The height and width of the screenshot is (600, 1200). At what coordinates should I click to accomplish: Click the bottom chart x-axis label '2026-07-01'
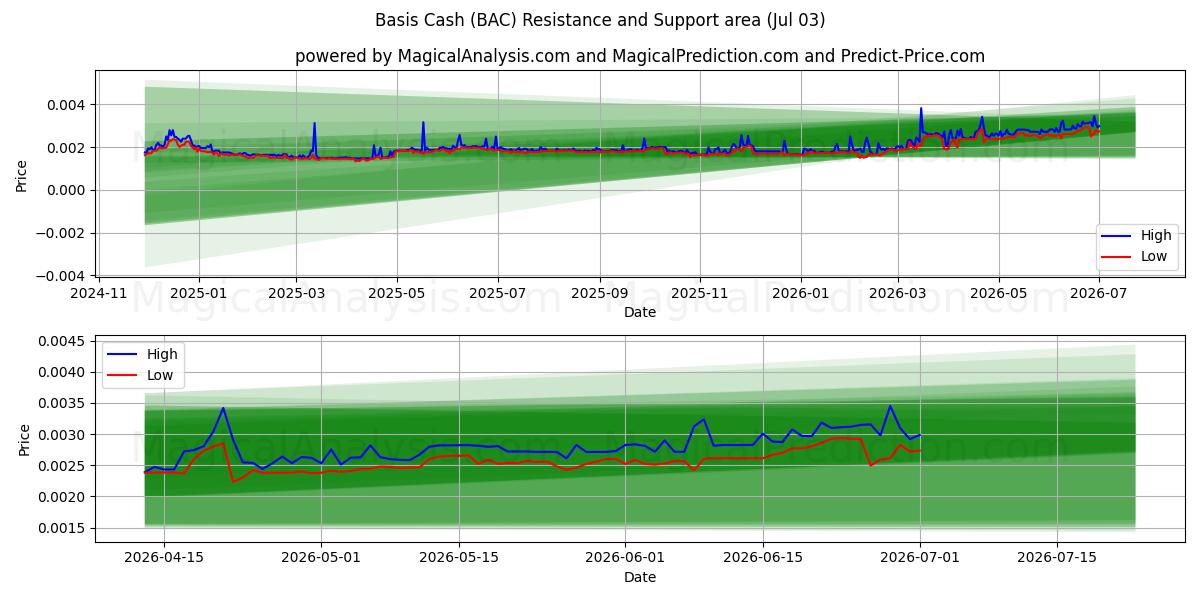point(920,559)
